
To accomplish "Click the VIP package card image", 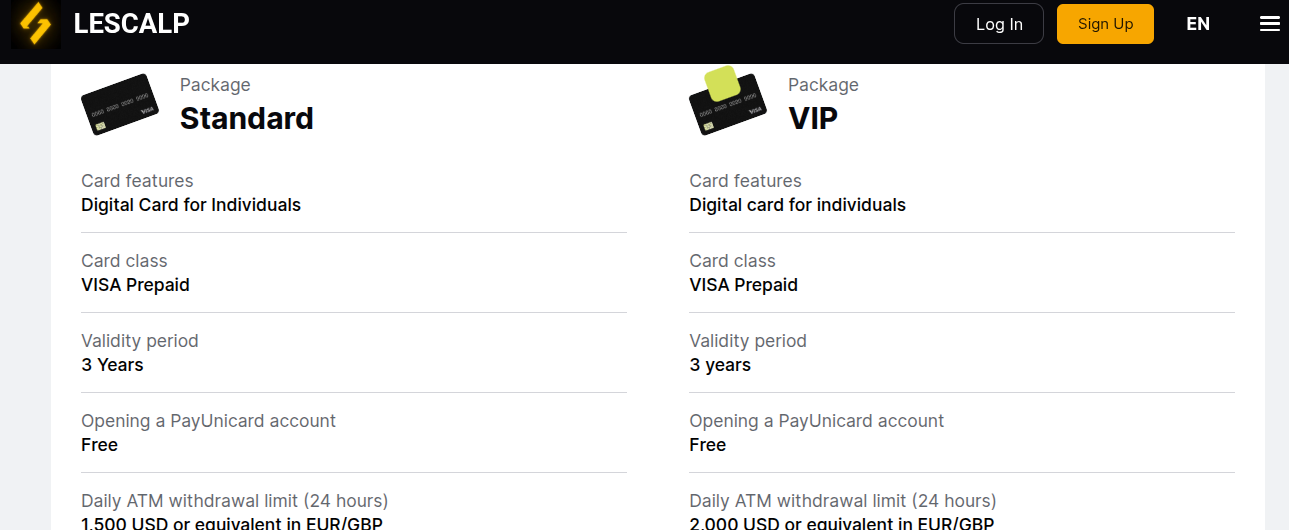I will [727, 101].
